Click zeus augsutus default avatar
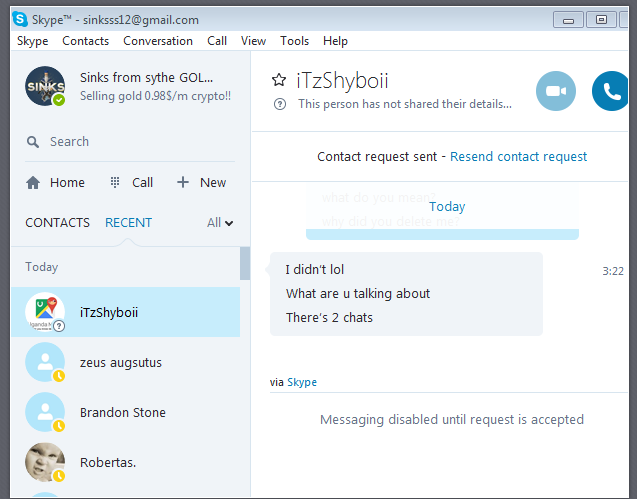The height and width of the screenshot is (499, 637). [45, 362]
